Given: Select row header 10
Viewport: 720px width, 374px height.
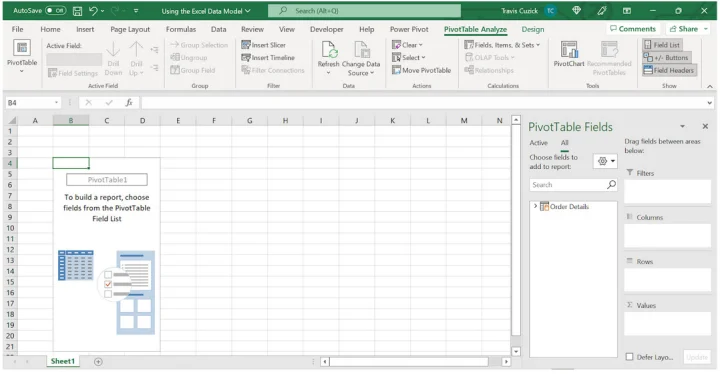Looking at the screenshot, I should coord(10,228).
